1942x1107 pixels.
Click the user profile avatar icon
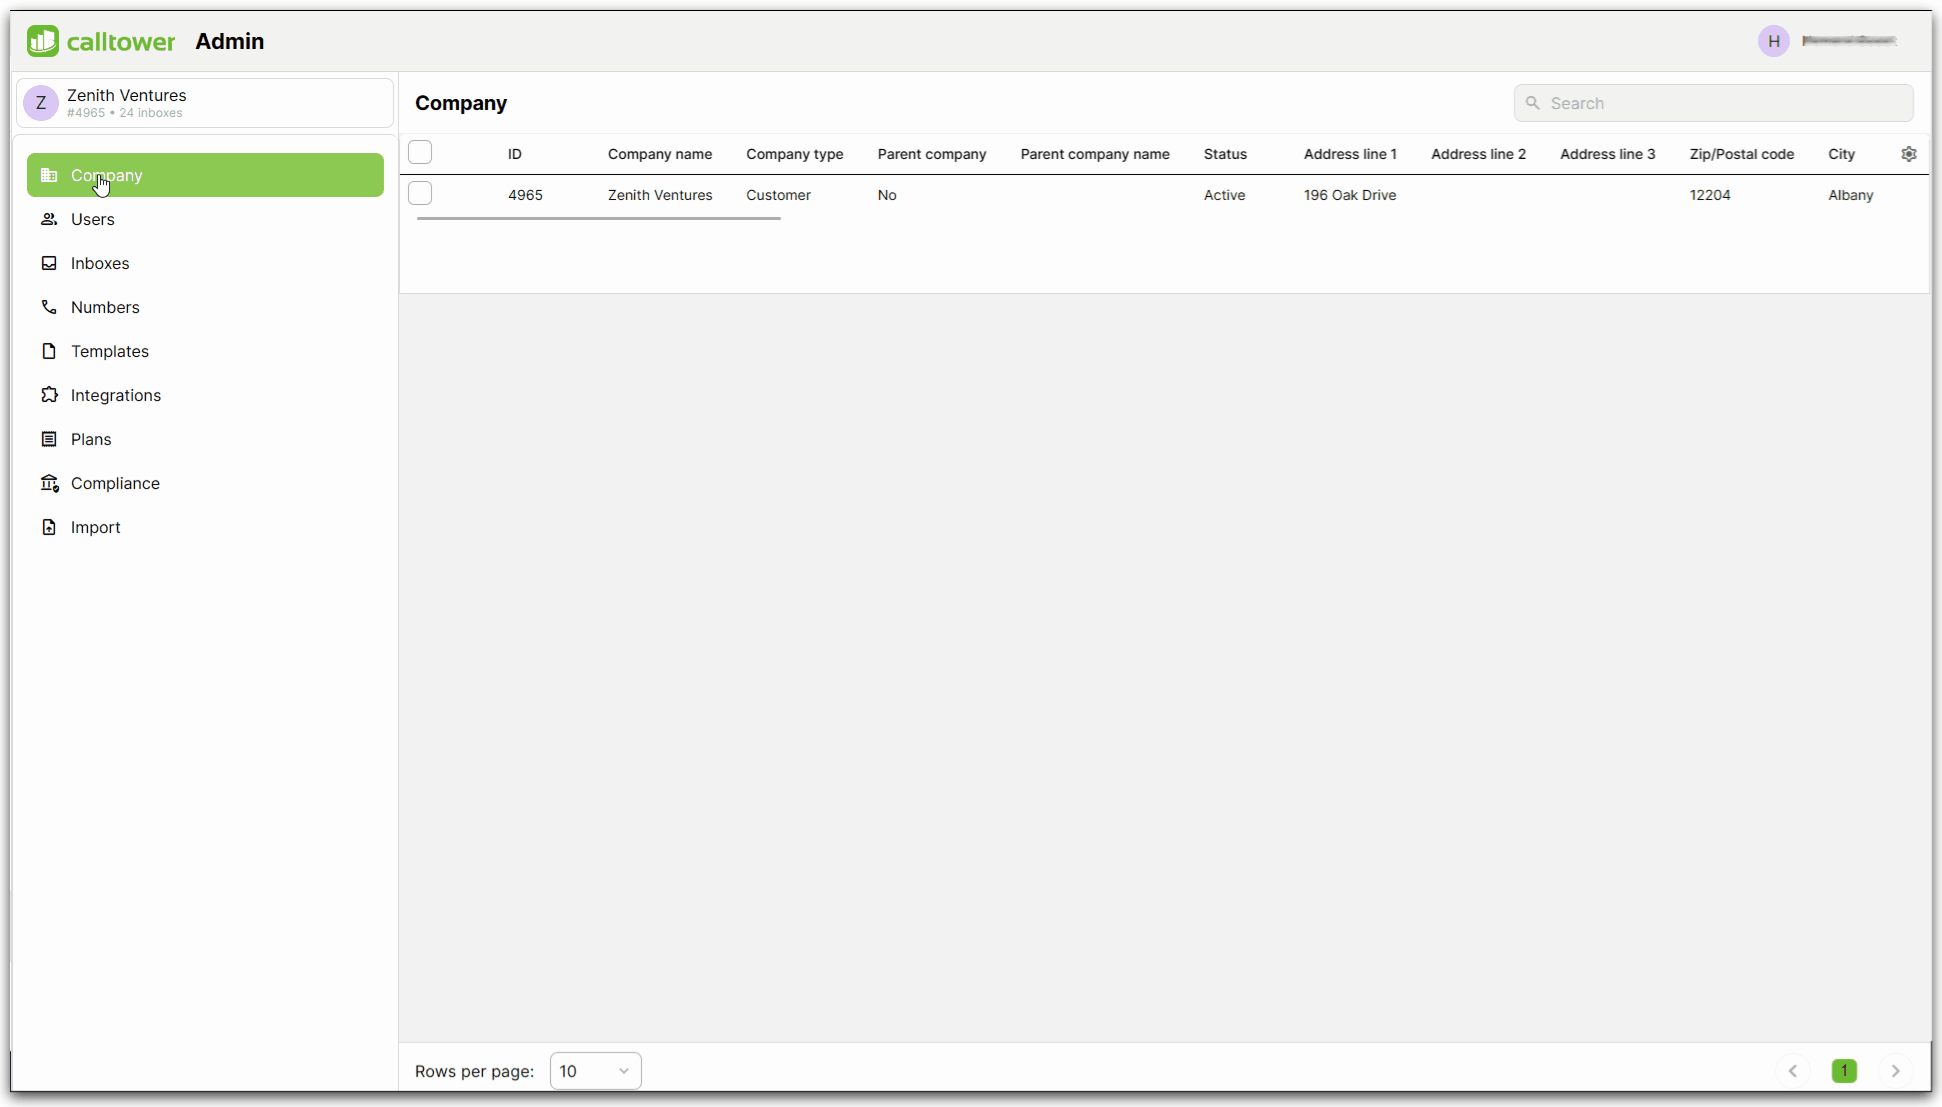tap(1774, 40)
